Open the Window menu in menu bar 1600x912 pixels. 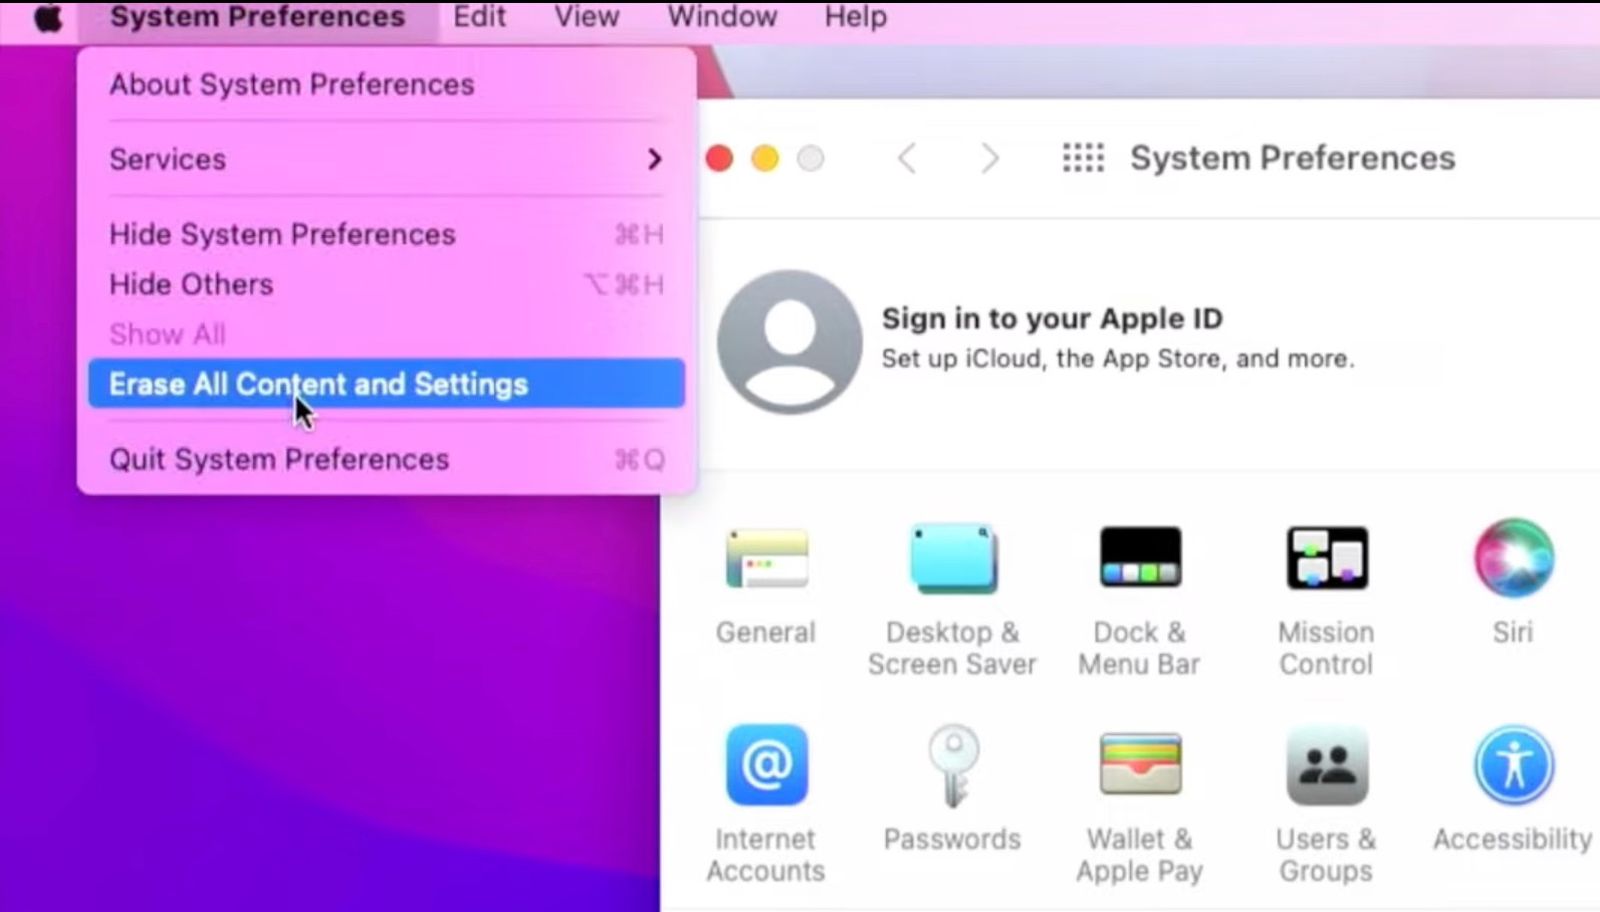pyautogui.click(x=722, y=17)
